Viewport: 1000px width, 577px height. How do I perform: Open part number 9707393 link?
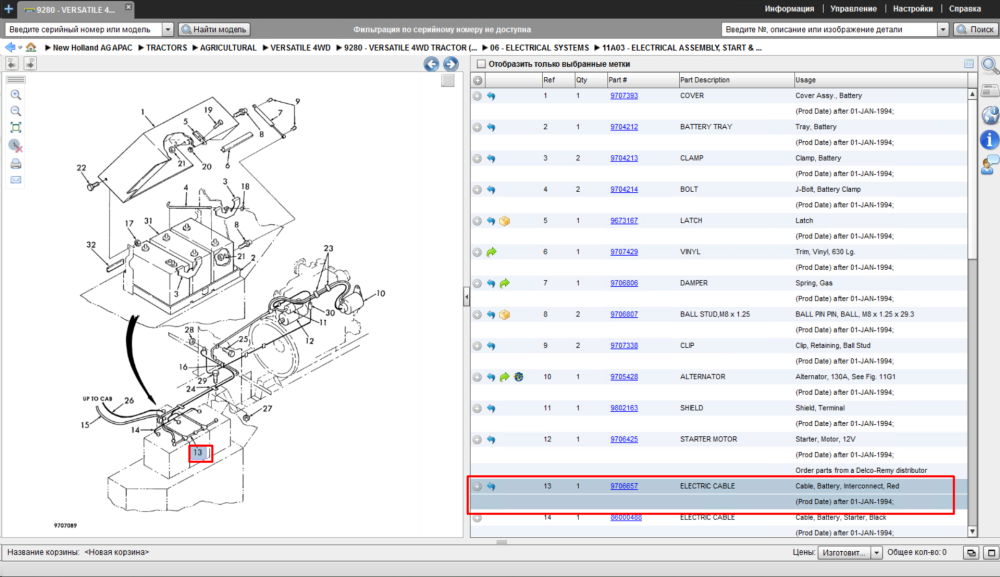[x=624, y=96]
